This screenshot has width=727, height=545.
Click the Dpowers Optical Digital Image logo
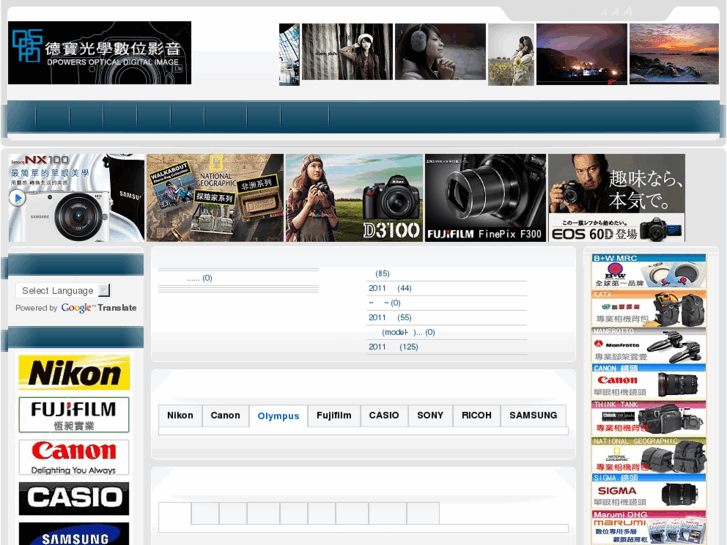pos(99,52)
